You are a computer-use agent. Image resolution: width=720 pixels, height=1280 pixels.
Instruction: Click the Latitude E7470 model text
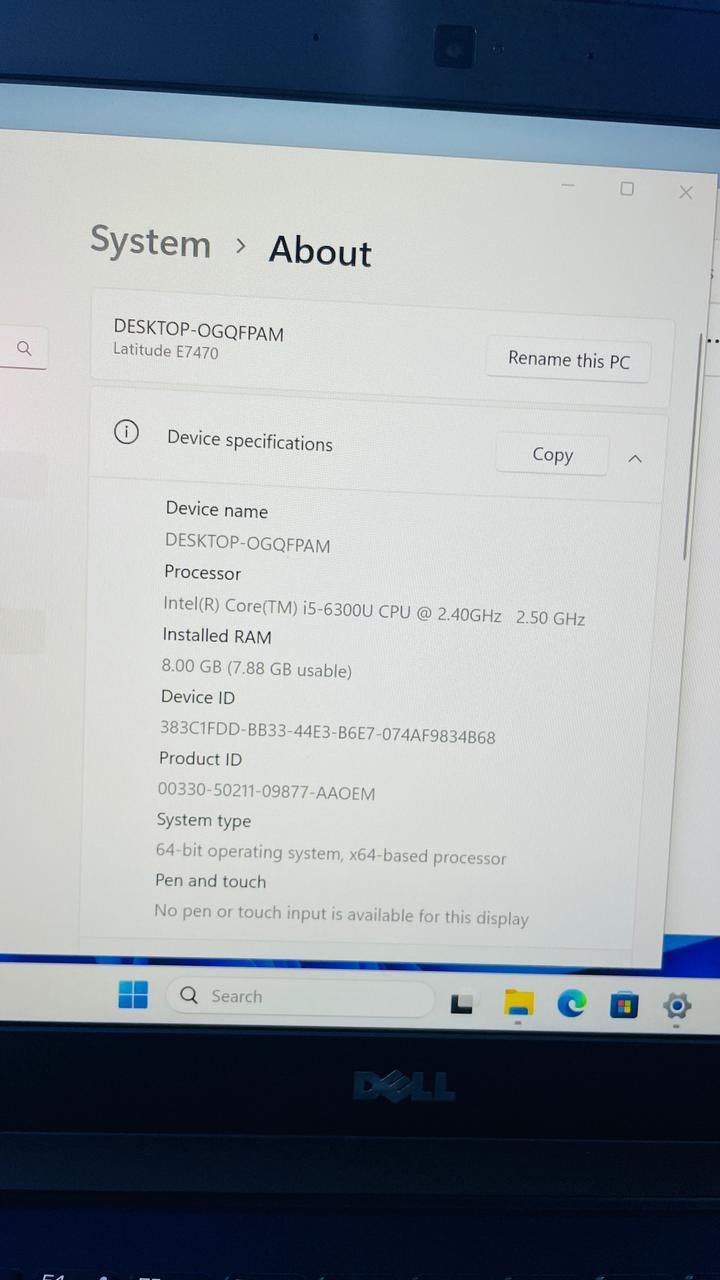pyautogui.click(x=165, y=351)
